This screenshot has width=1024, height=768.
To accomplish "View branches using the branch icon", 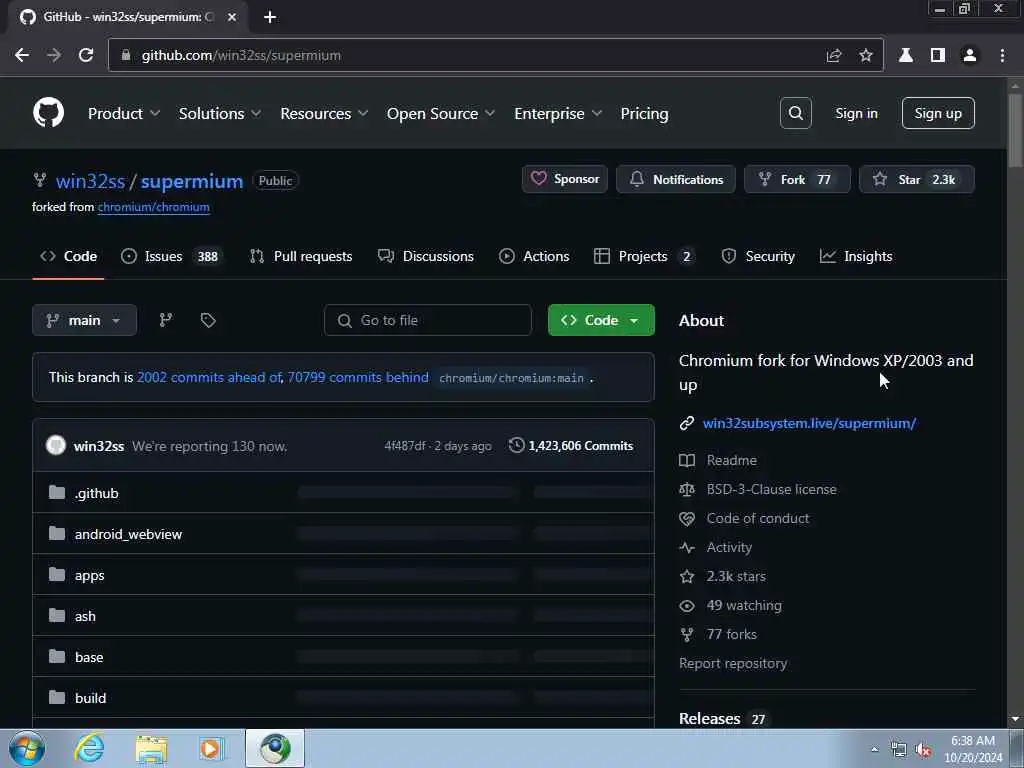I will [166, 320].
